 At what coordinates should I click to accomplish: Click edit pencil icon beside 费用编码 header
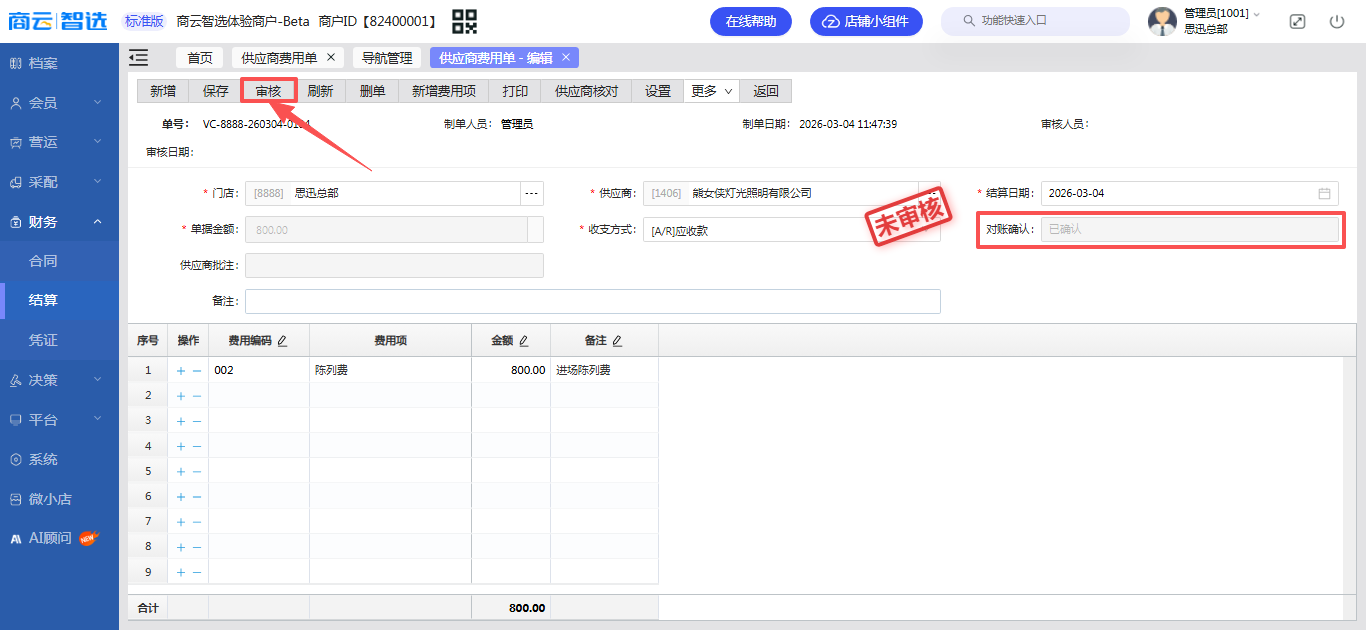click(x=282, y=341)
